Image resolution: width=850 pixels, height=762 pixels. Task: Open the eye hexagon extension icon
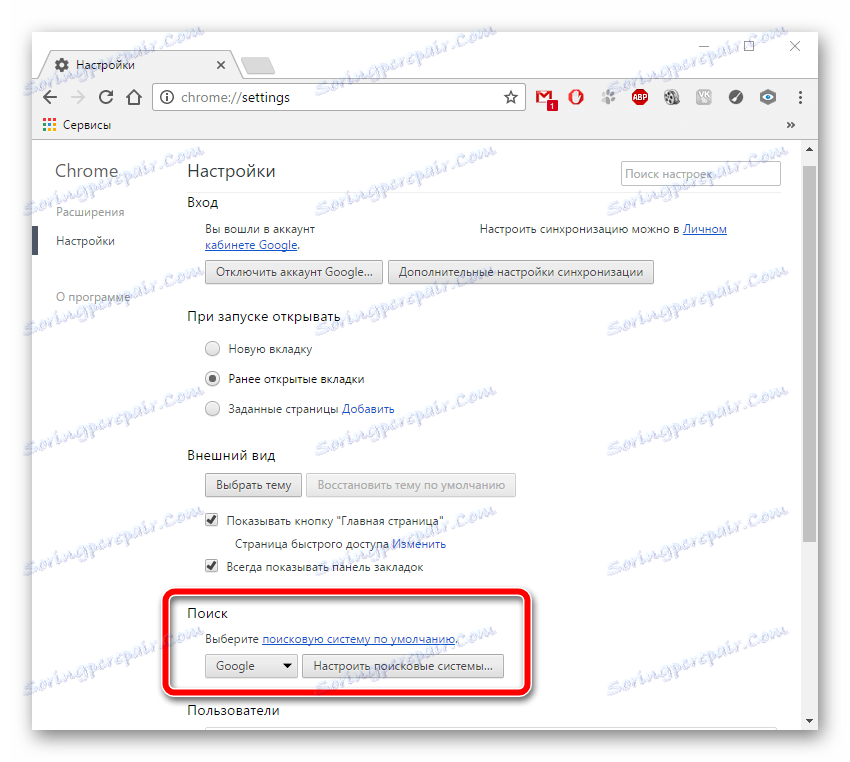click(x=768, y=98)
